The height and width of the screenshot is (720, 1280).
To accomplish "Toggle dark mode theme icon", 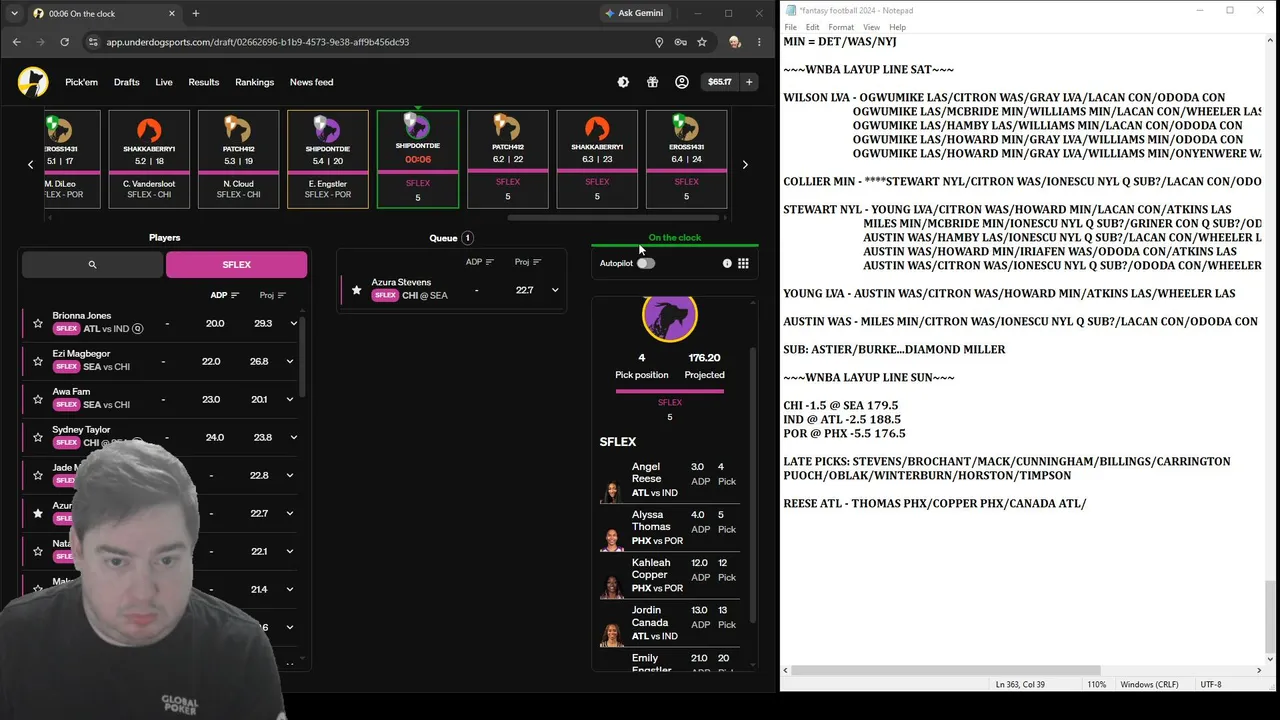I will [x=623, y=82].
